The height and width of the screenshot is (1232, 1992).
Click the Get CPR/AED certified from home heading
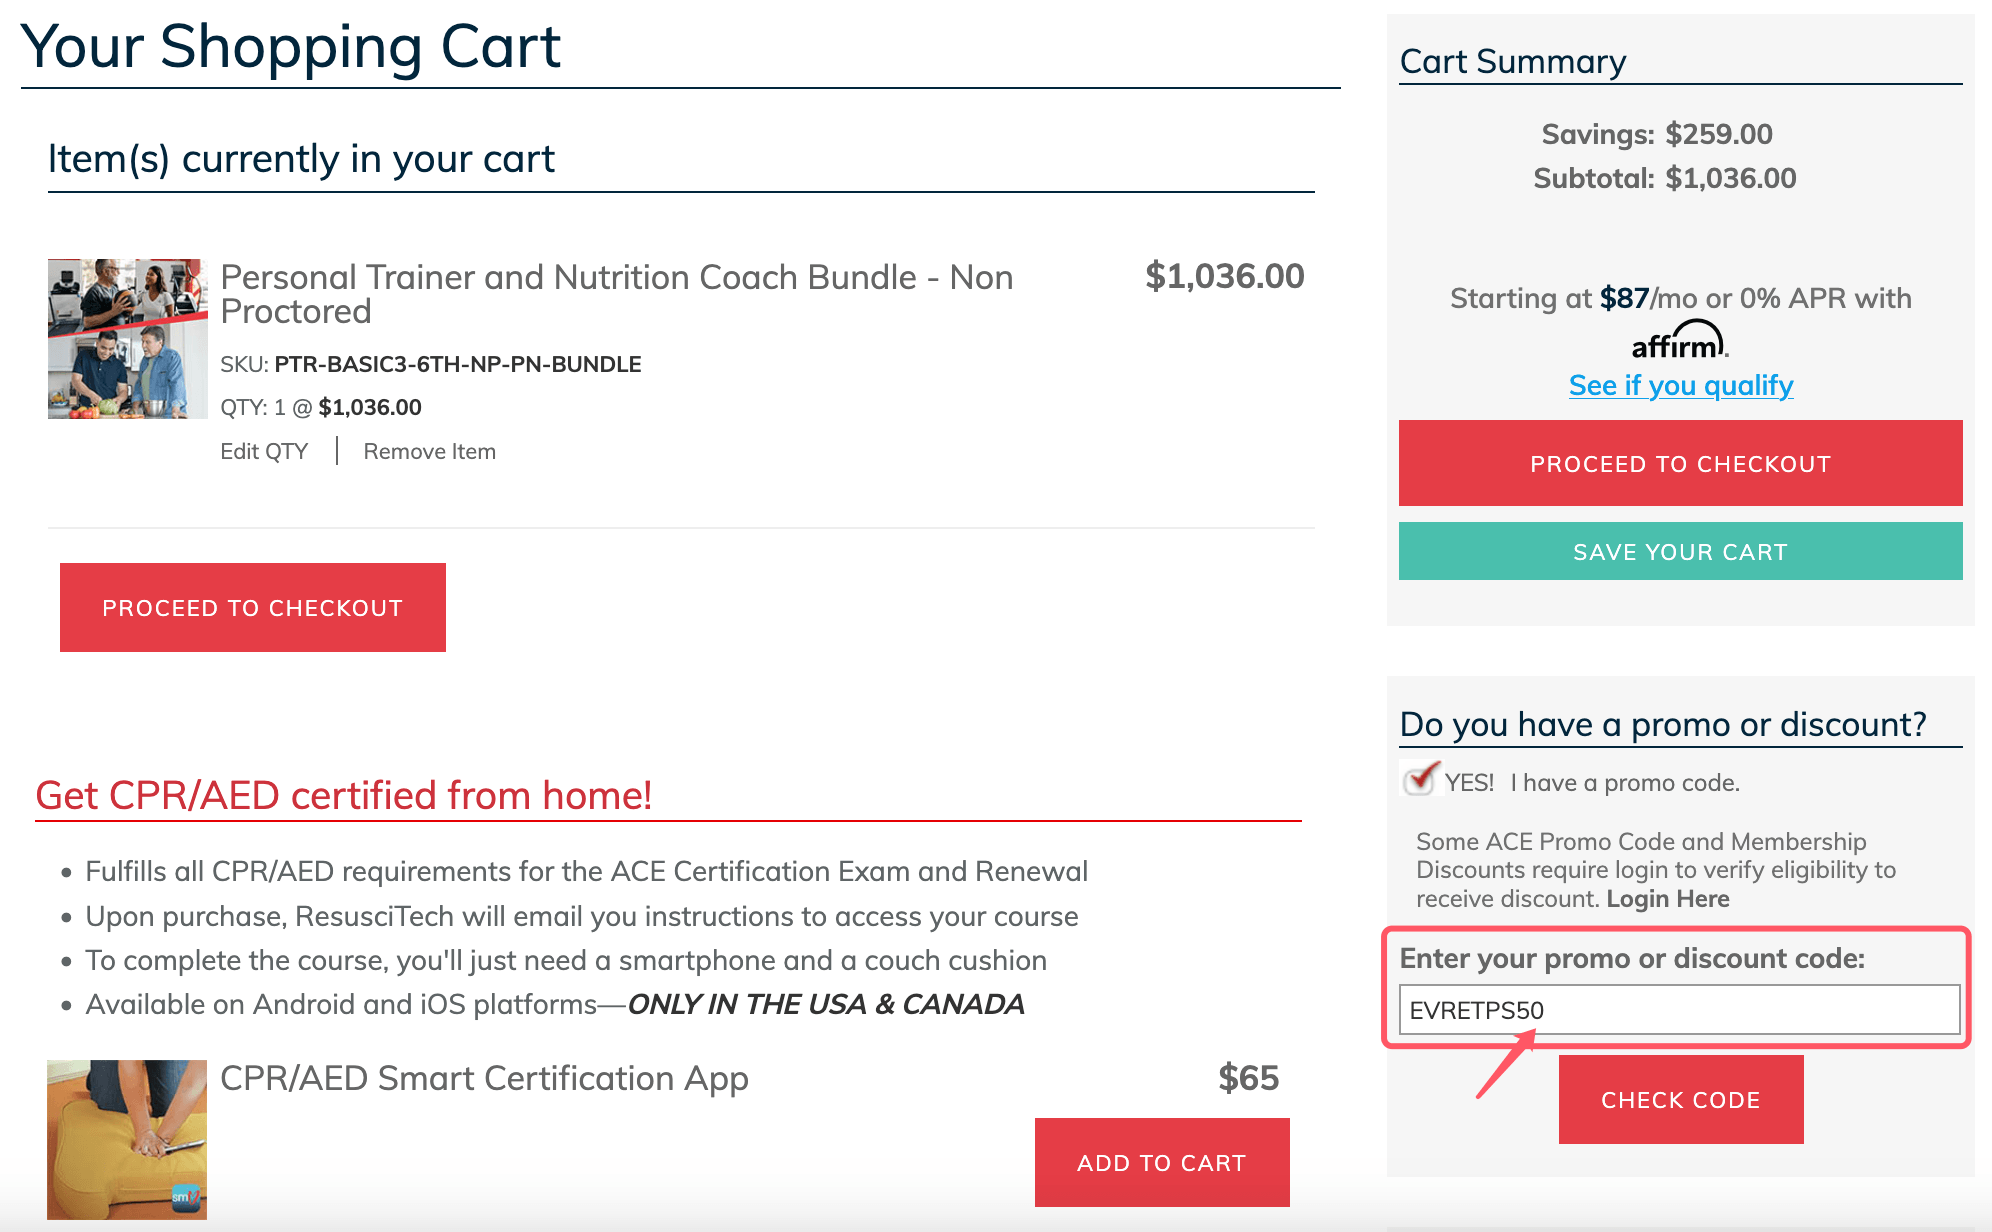[344, 795]
